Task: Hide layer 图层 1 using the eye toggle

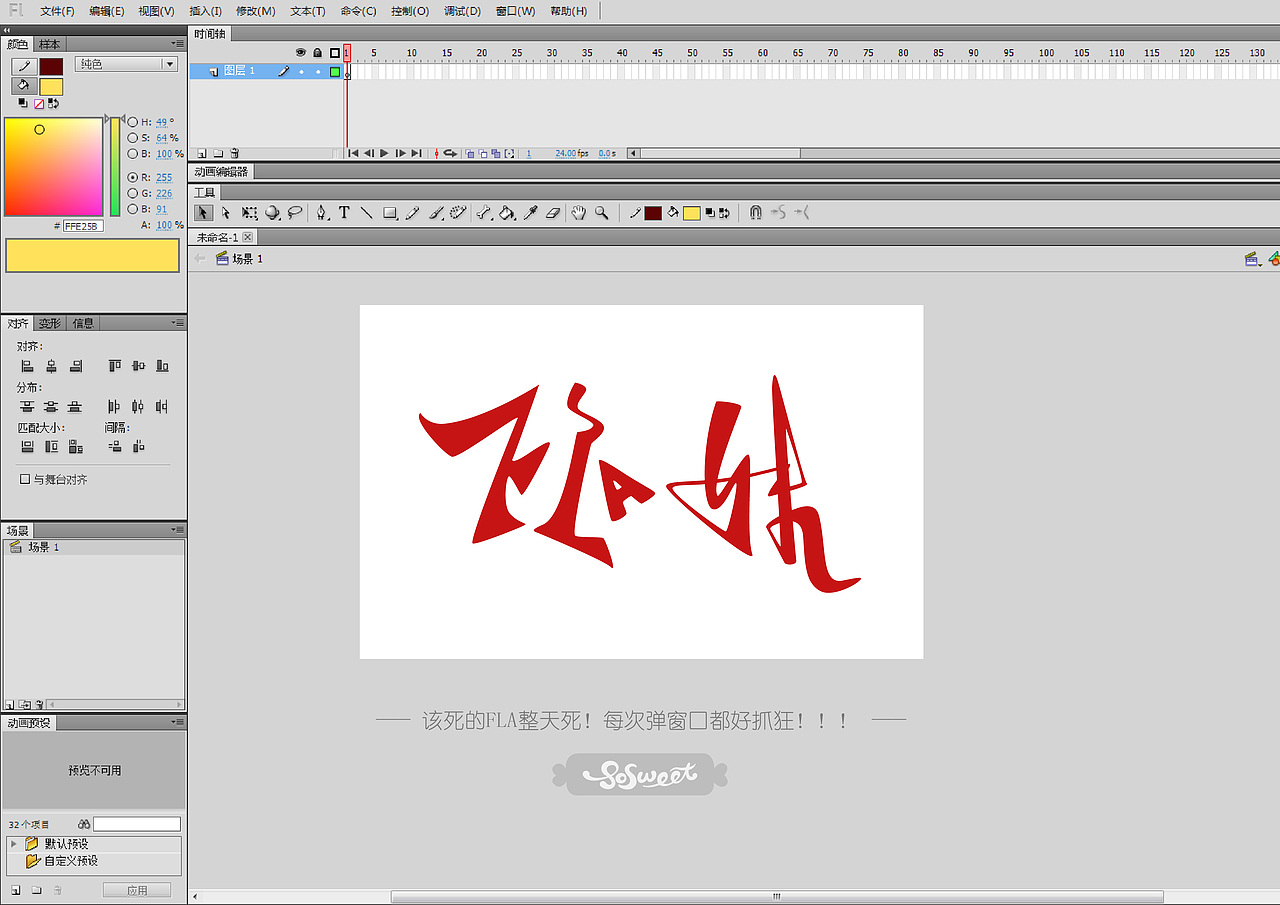Action: [x=300, y=71]
